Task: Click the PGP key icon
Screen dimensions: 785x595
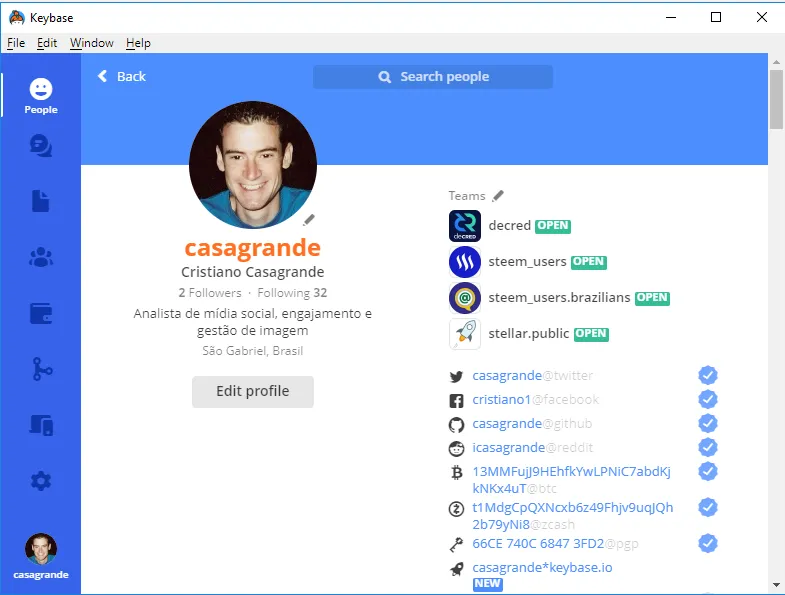Action: click(x=456, y=544)
